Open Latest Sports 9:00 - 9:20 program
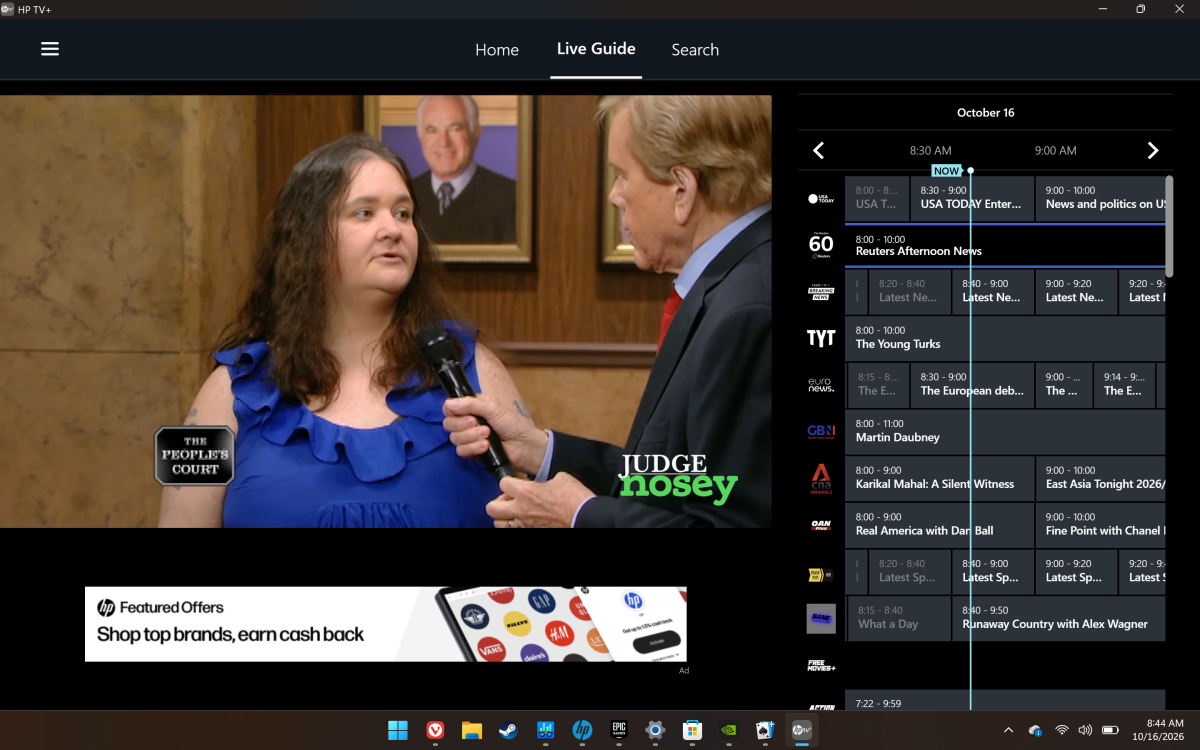Screen dimensions: 1200x750 tap(1076, 571)
